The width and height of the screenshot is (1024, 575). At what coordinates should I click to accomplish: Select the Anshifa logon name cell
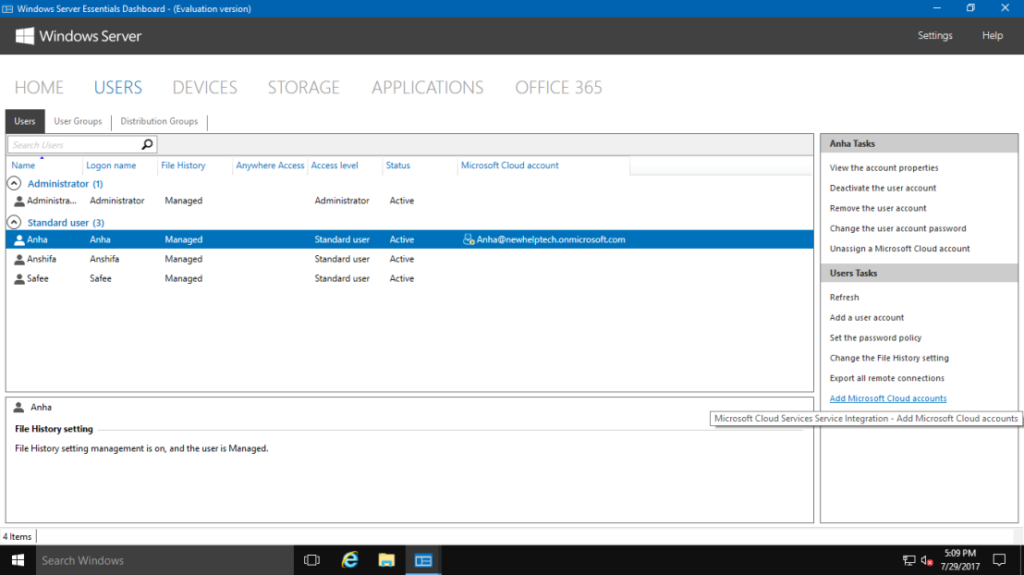coord(104,259)
